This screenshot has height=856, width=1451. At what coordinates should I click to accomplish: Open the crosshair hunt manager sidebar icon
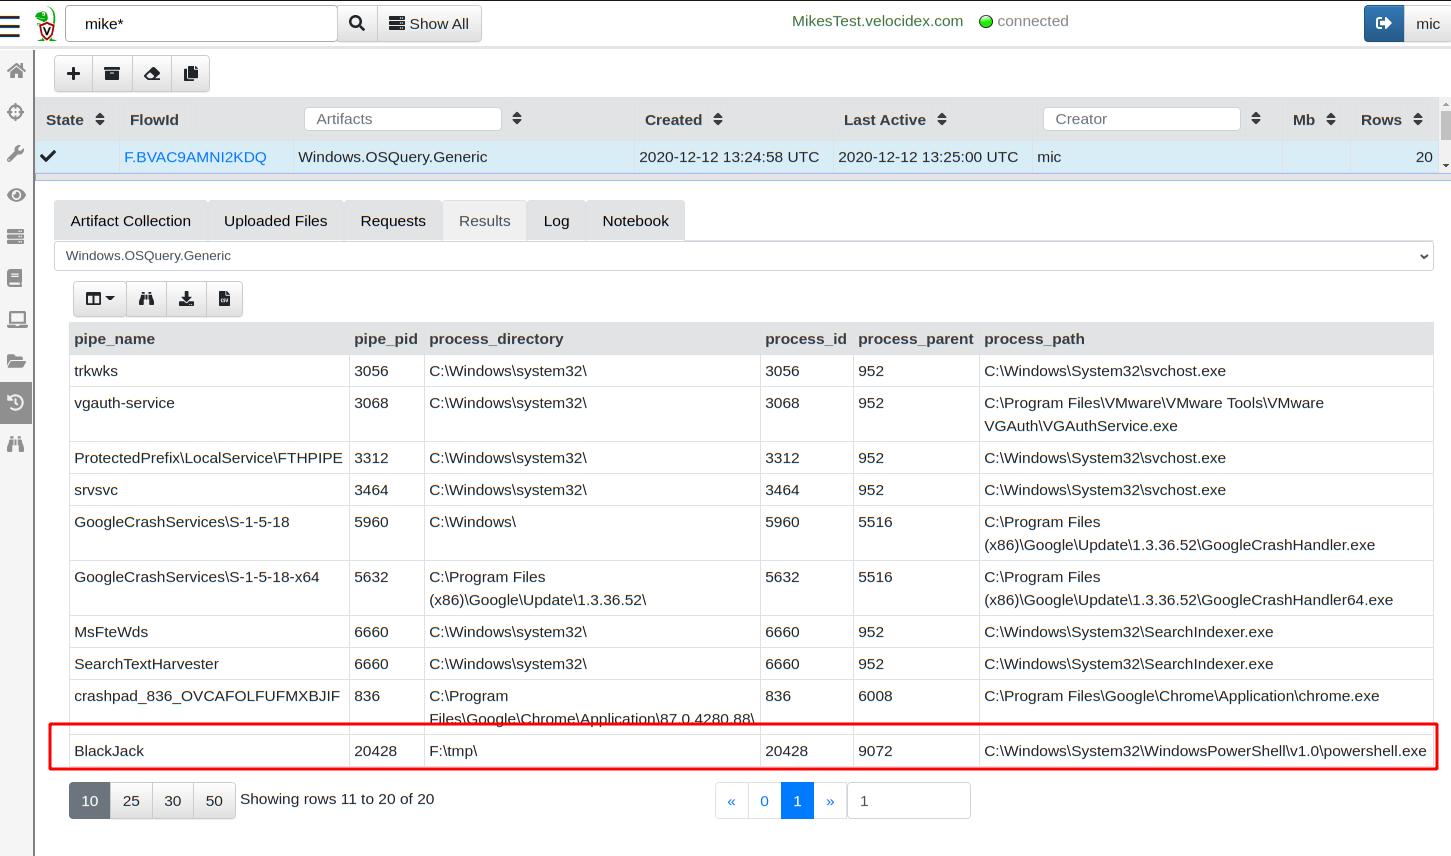pos(16,112)
